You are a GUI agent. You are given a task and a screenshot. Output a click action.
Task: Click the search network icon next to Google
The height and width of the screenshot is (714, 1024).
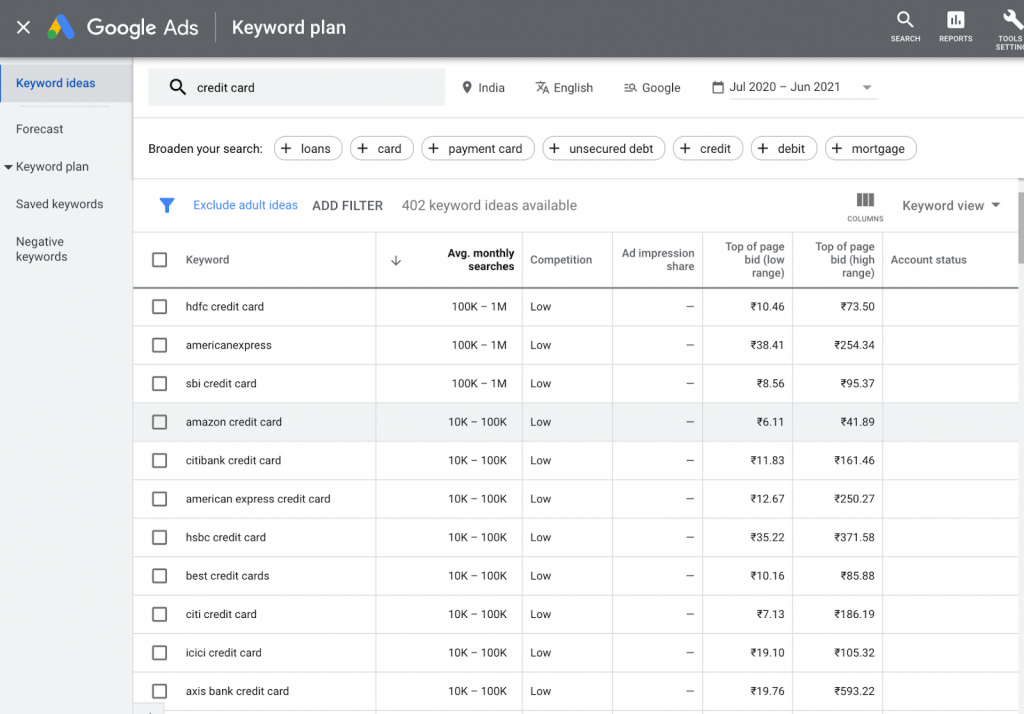[630, 88]
